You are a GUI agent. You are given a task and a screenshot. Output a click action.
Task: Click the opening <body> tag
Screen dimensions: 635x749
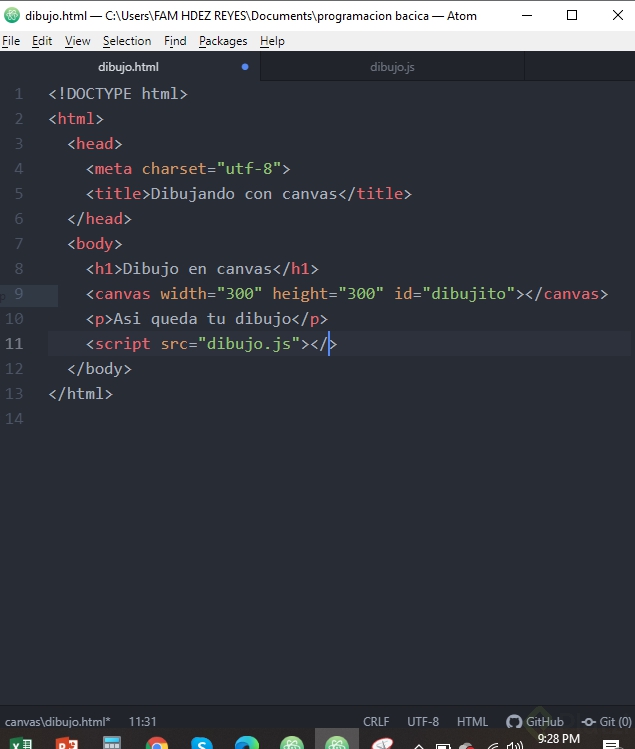95,244
